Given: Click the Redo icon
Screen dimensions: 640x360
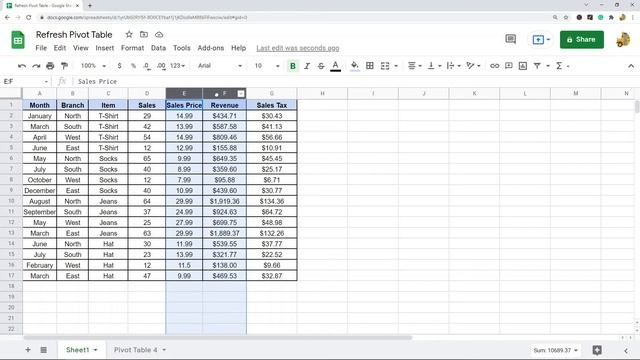Looking at the screenshot, I should coord(36,66).
